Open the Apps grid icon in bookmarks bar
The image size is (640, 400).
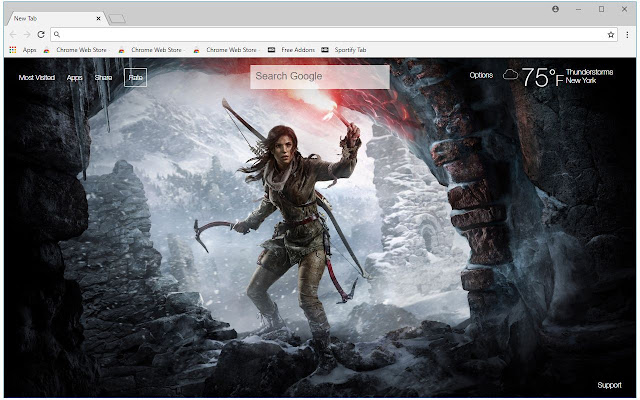(x=13, y=50)
